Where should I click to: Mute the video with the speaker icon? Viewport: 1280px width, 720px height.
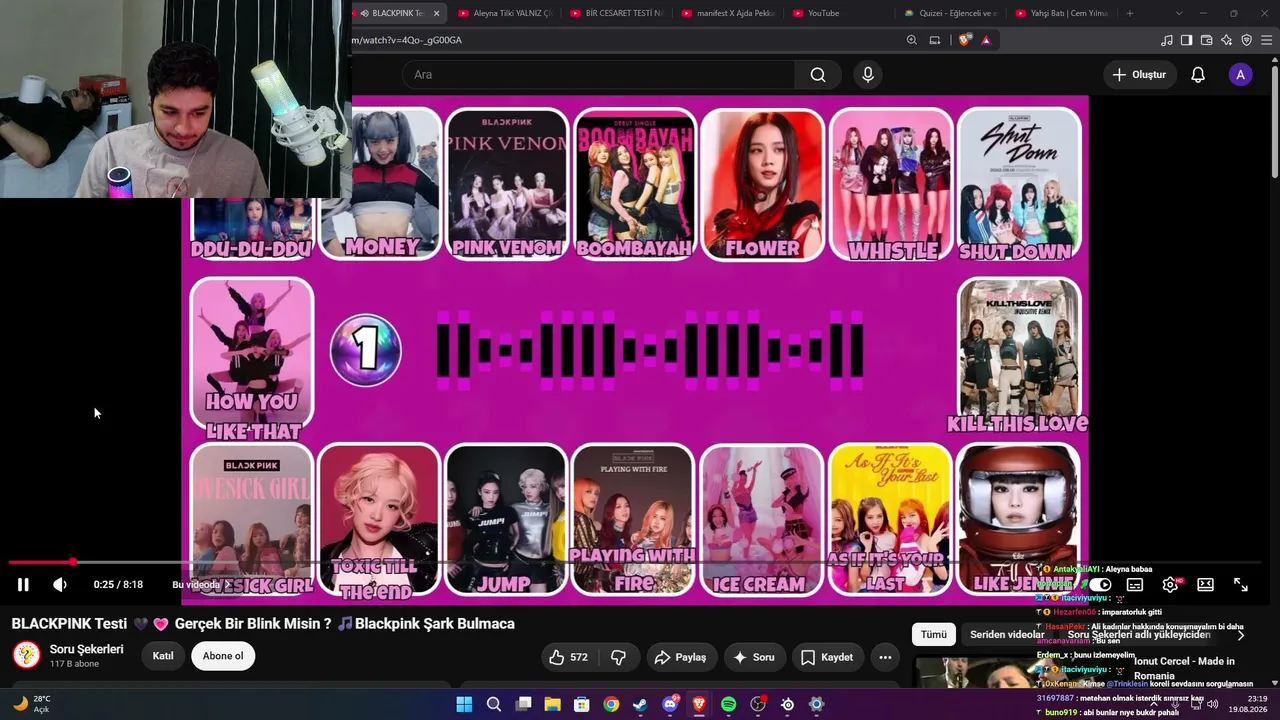pos(60,585)
